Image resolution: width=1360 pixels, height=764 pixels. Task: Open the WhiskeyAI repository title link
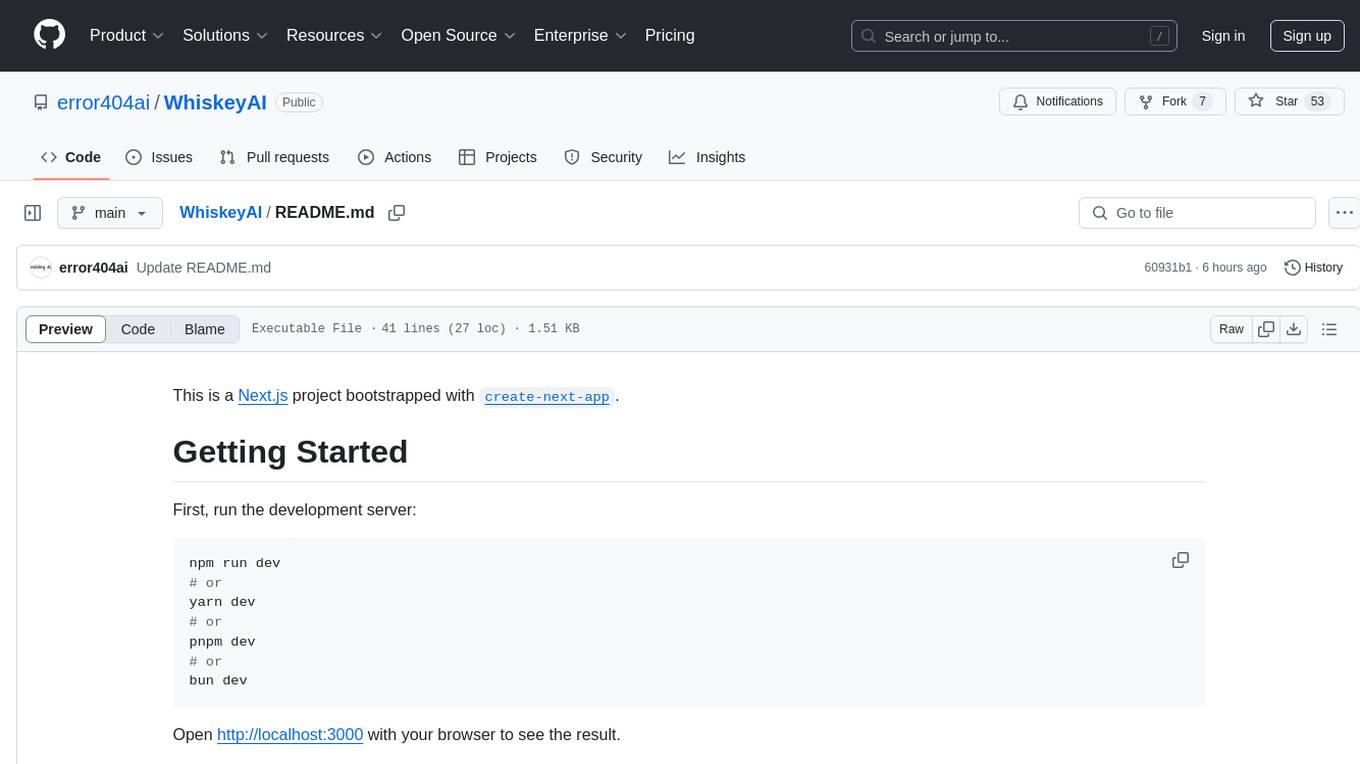[x=215, y=102]
